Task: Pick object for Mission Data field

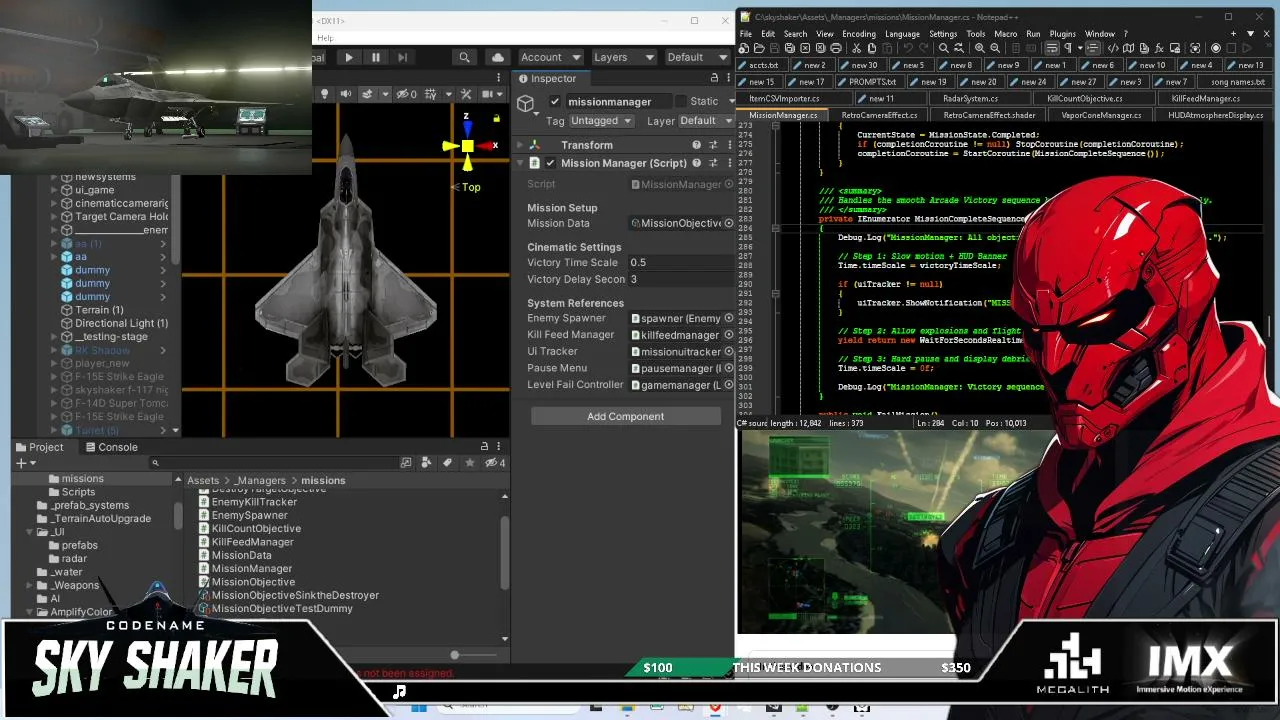Action: click(729, 223)
